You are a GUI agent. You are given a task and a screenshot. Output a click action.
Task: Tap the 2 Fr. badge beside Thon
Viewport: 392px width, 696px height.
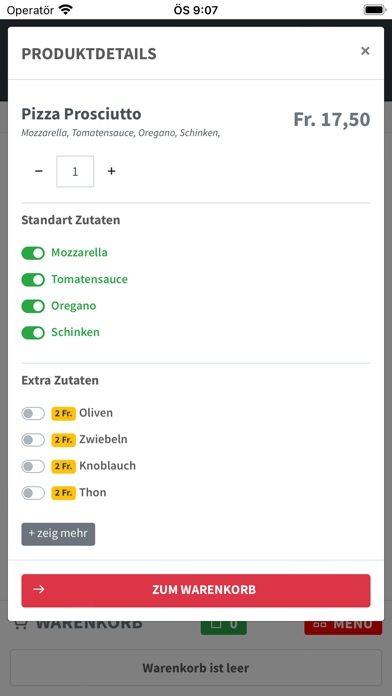[x=63, y=493]
